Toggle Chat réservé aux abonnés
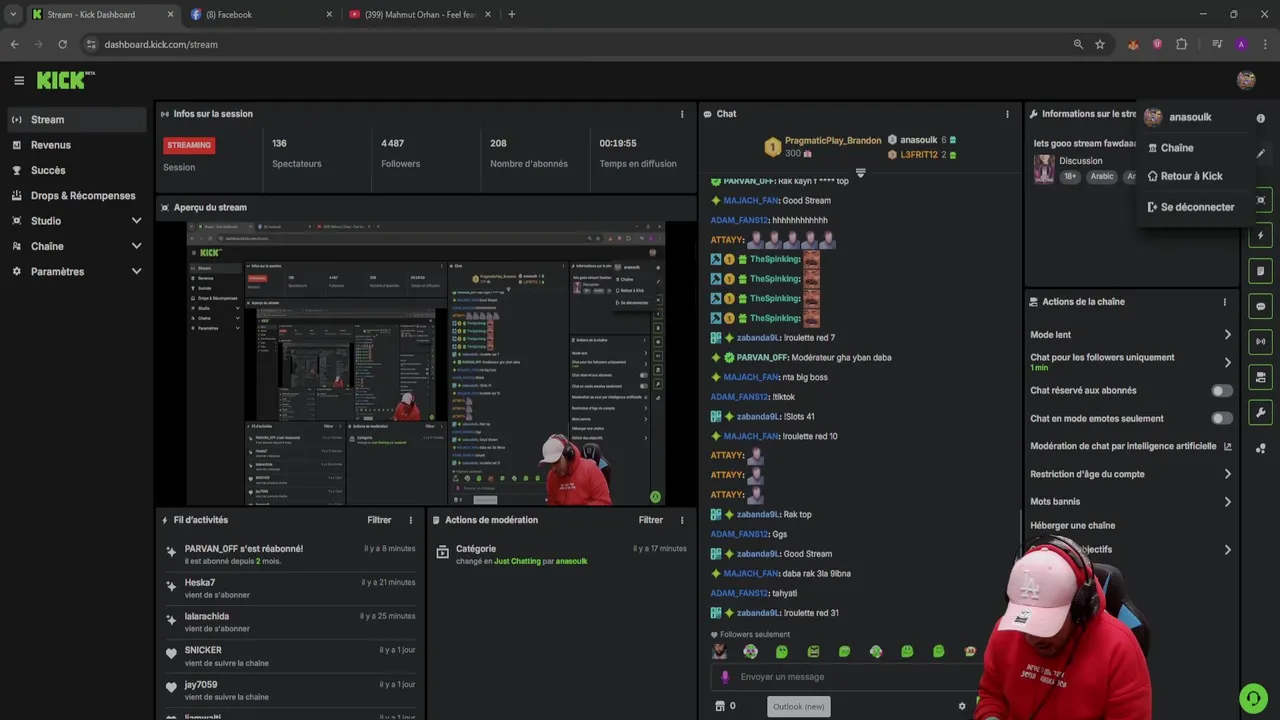Image resolution: width=1280 pixels, height=720 pixels. pos(1222,391)
